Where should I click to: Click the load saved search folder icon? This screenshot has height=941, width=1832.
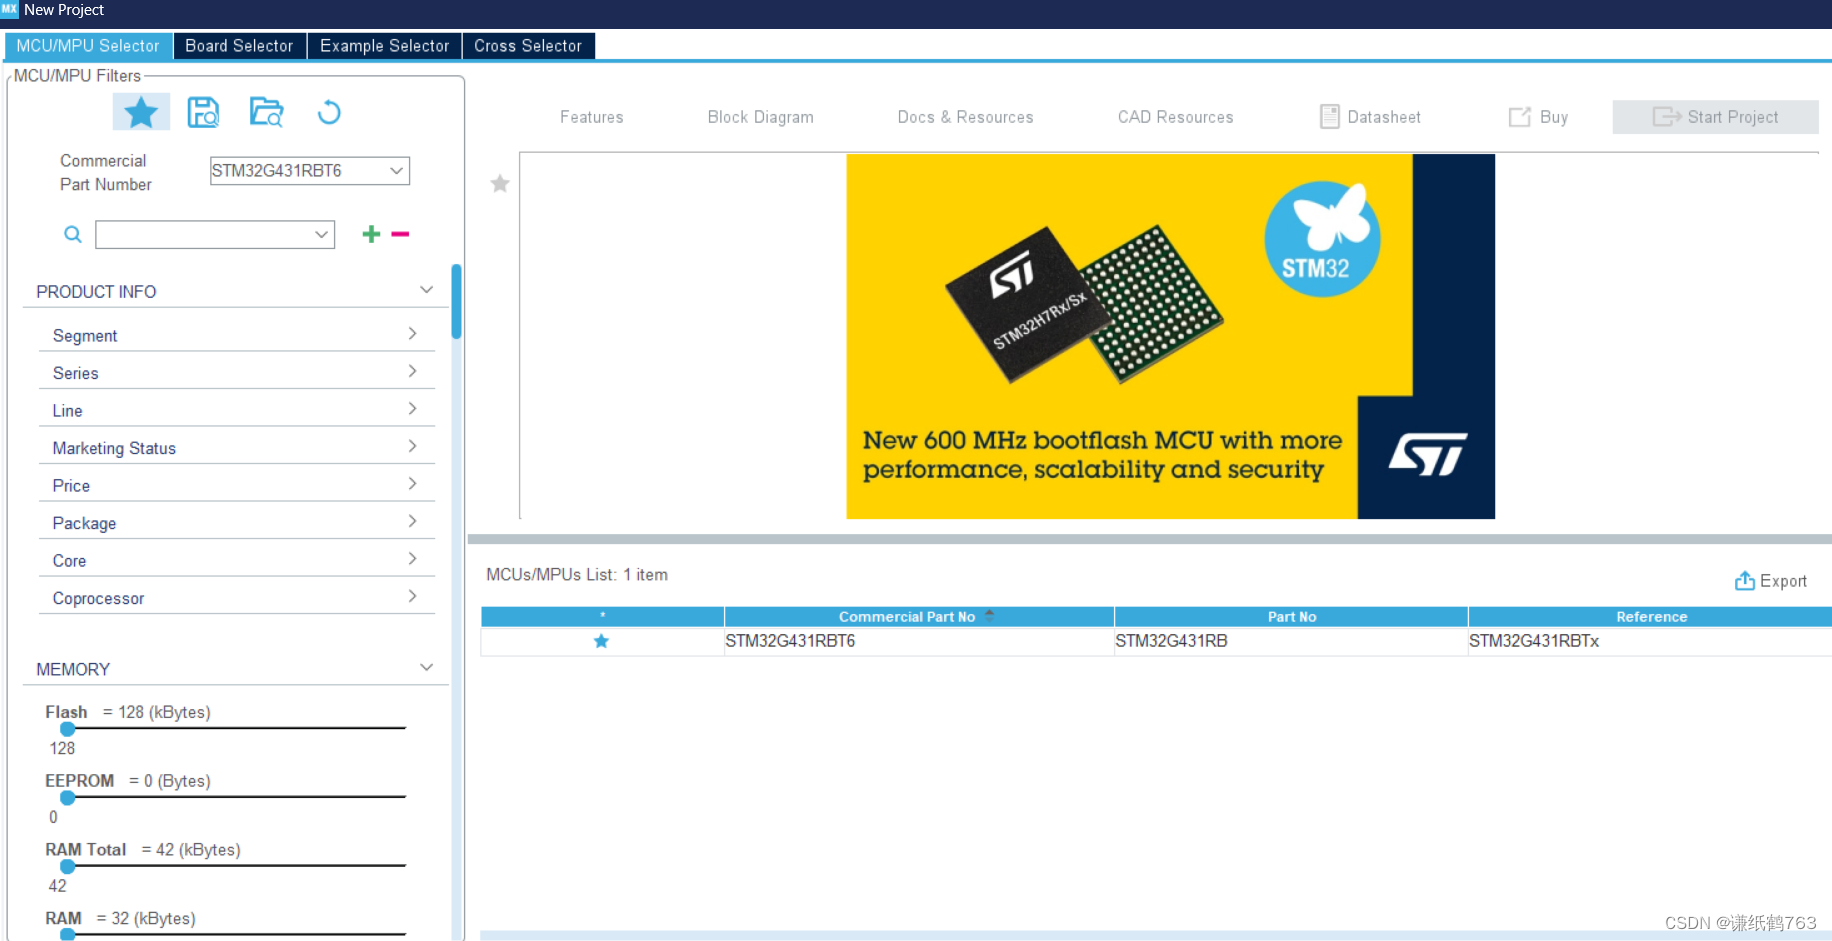click(266, 112)
